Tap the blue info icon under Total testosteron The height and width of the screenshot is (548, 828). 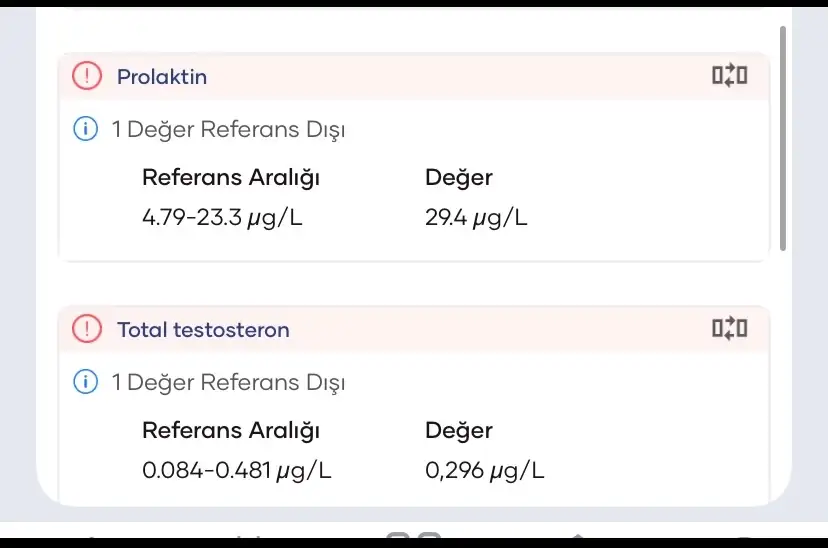(86, 382)
